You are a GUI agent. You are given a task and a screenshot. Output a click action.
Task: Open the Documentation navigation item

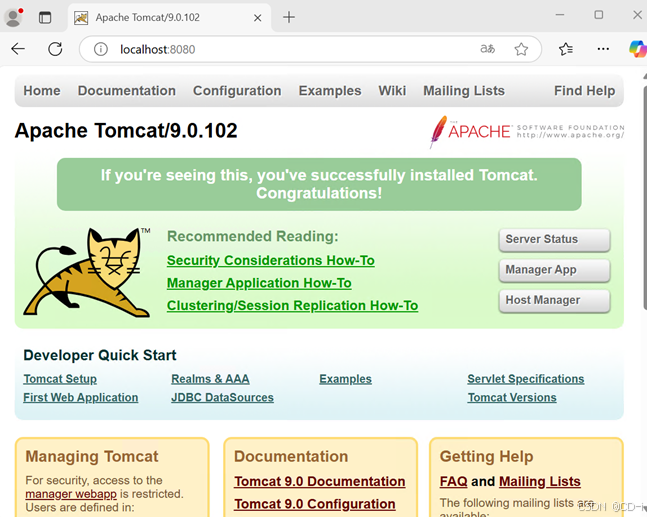(126, 91)
